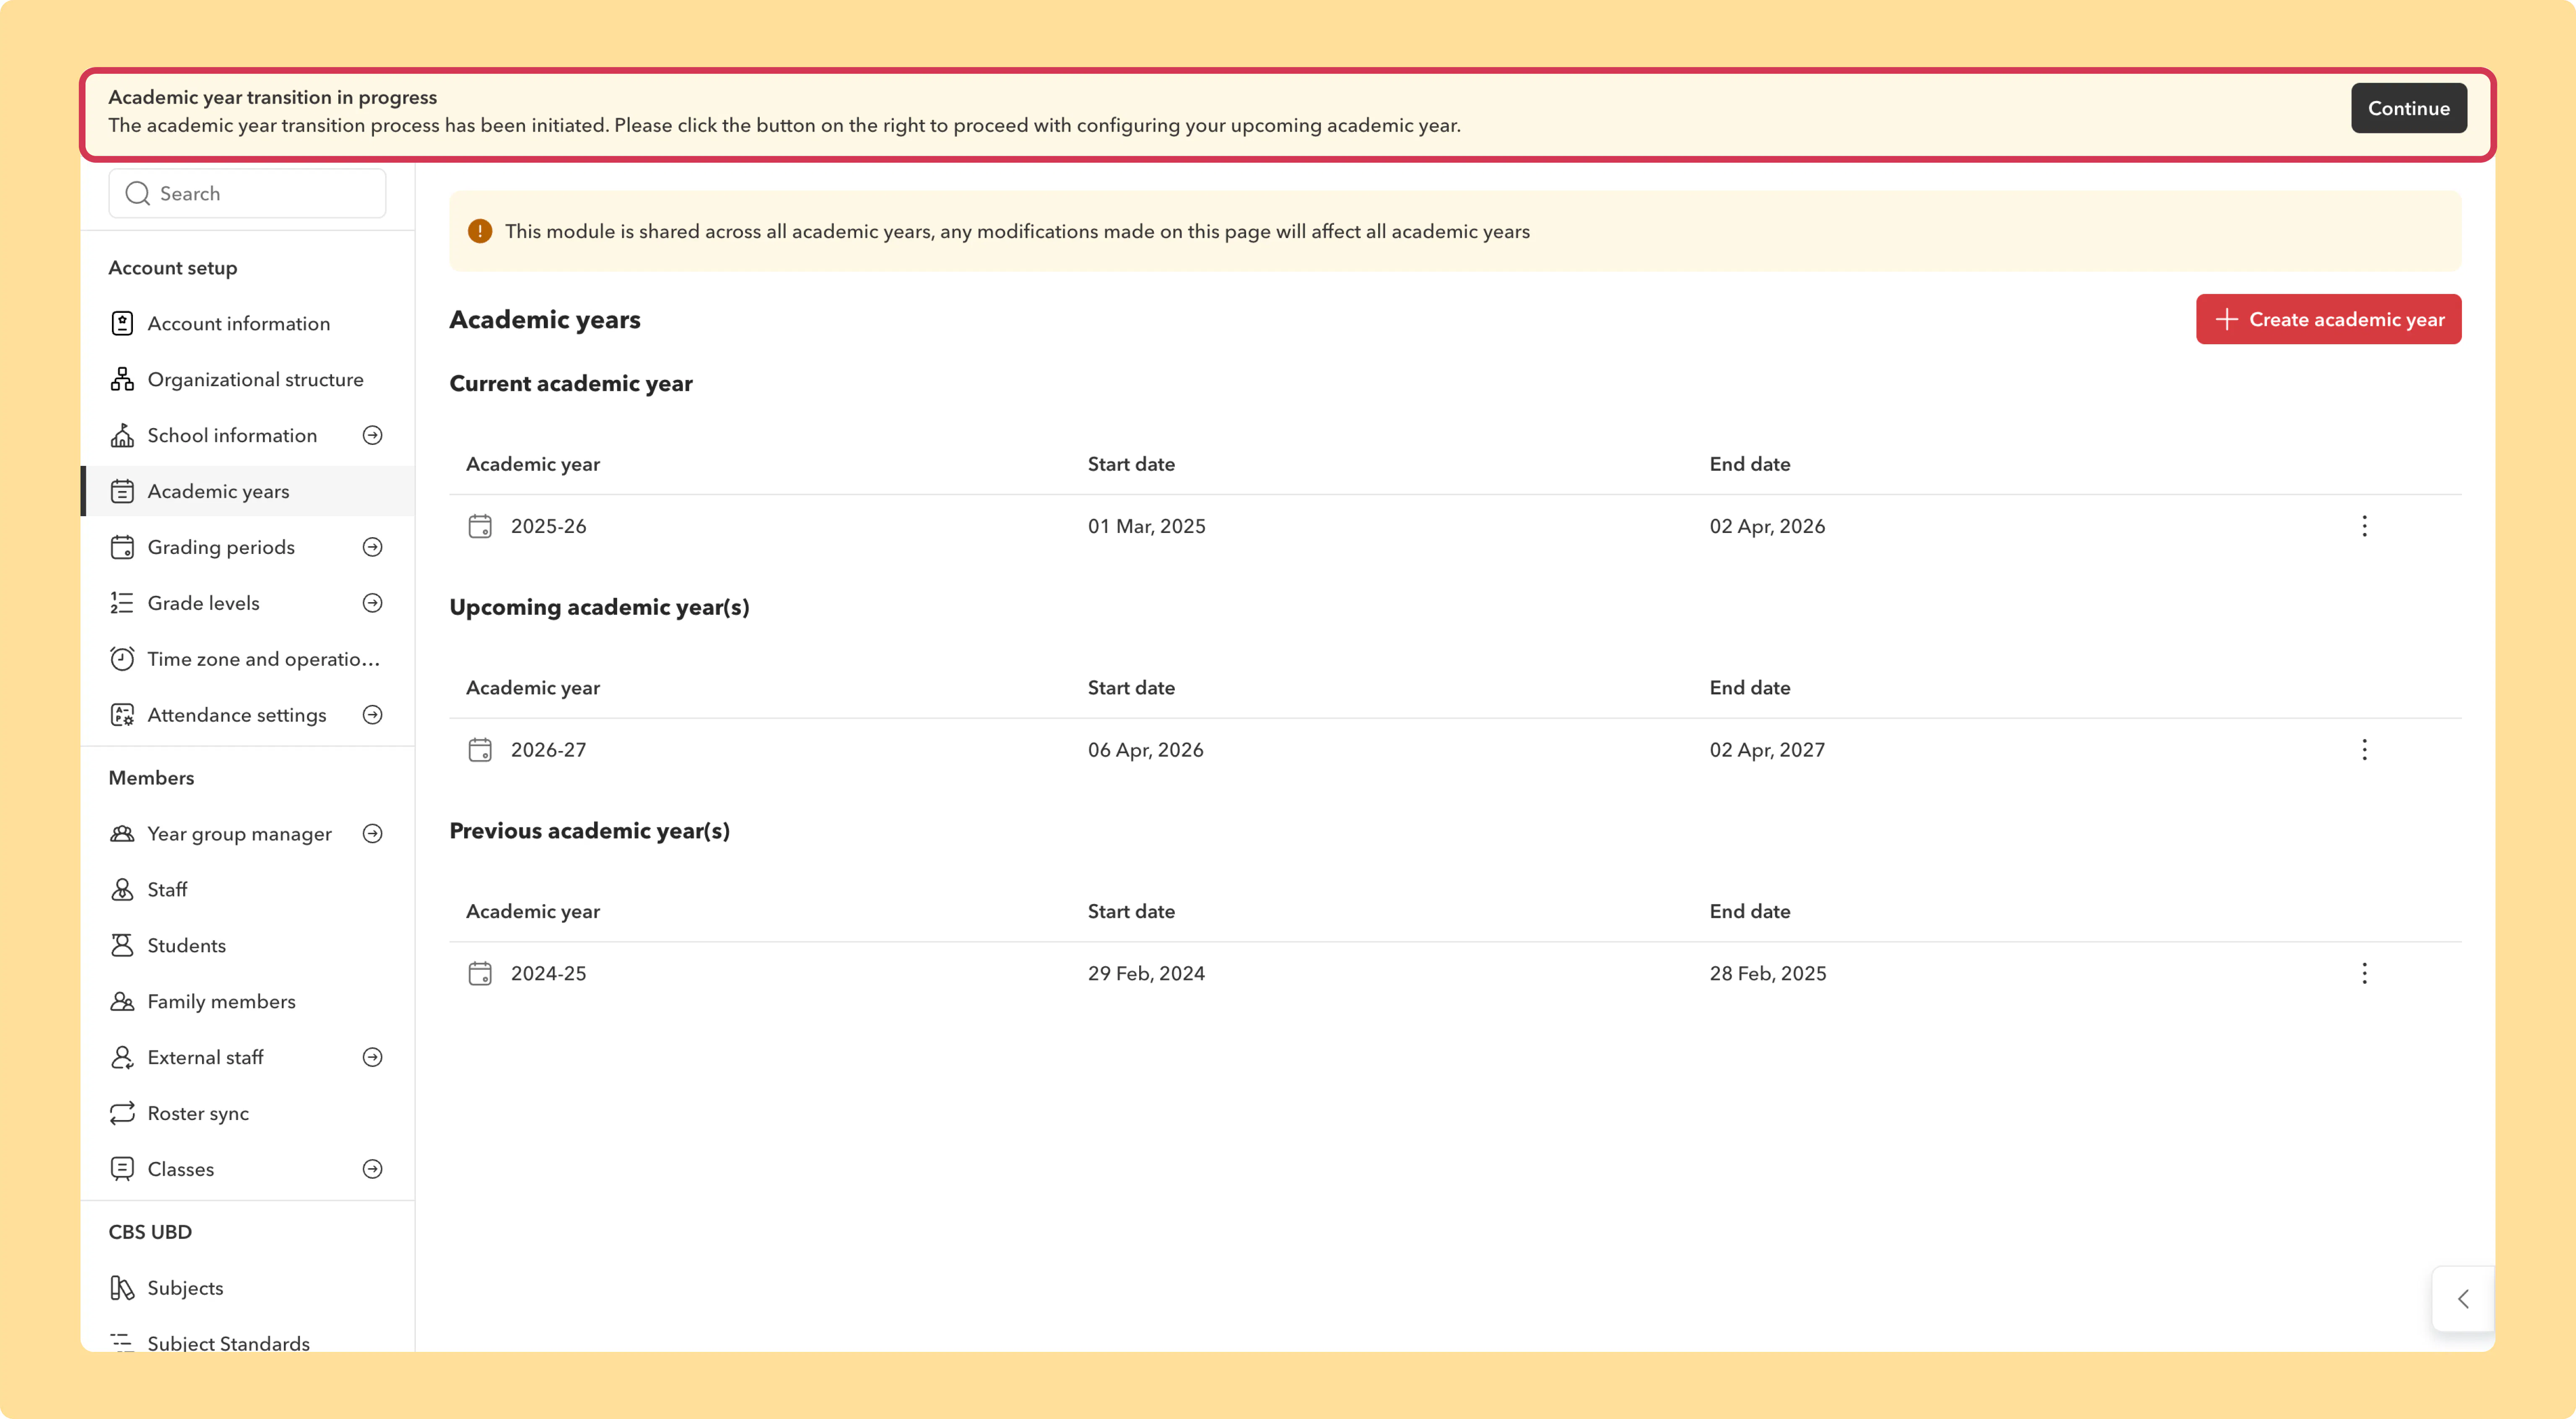The image size is (2576, 1419).
Task: Open options menu for 2026-27 academic year
Action: pyautogui.click(x=2364, y=750)
